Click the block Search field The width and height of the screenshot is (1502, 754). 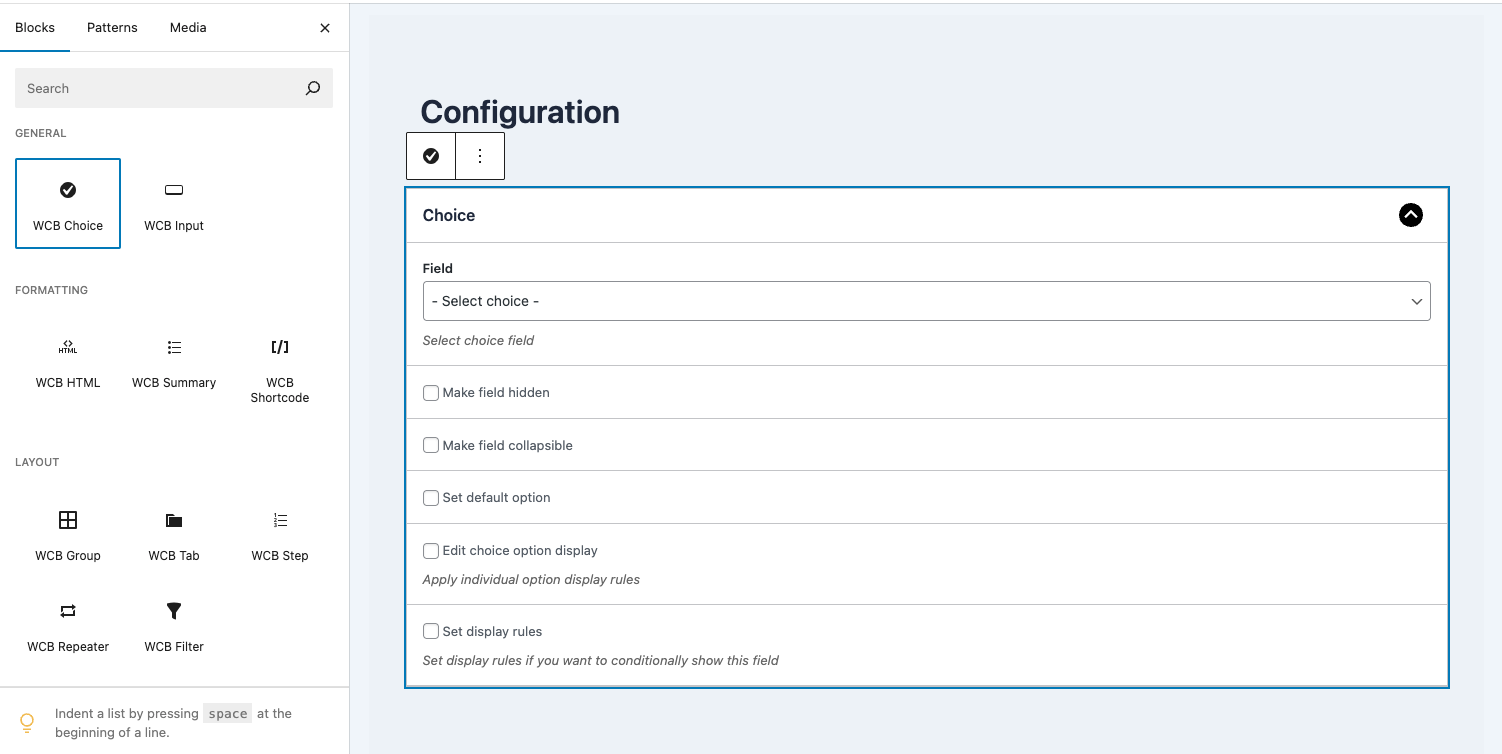click(x=160, y=88)
